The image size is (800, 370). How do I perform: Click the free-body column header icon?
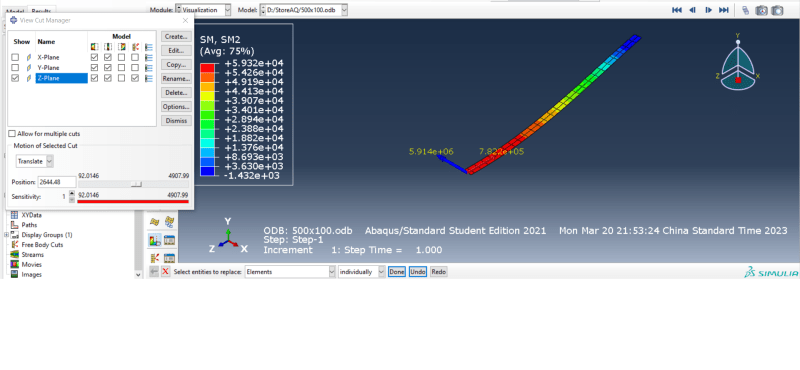tap(135, 46)
